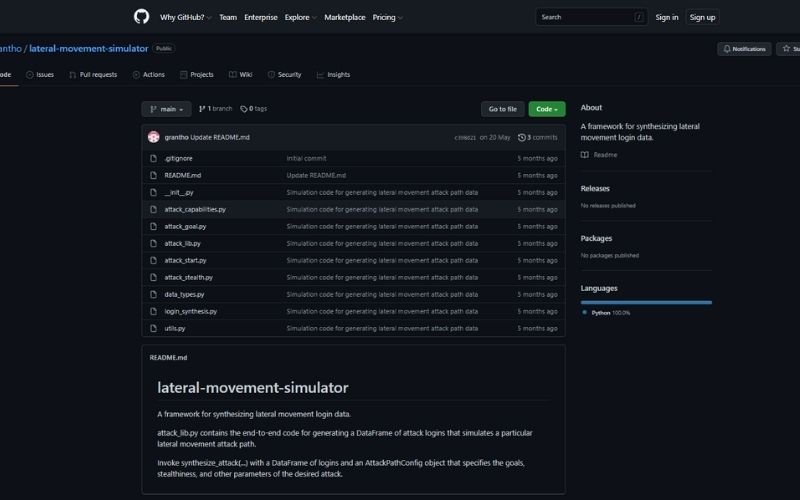Open the Packages heading link
This screenshot has width=800, height=500.
click(x=596, y=238)
